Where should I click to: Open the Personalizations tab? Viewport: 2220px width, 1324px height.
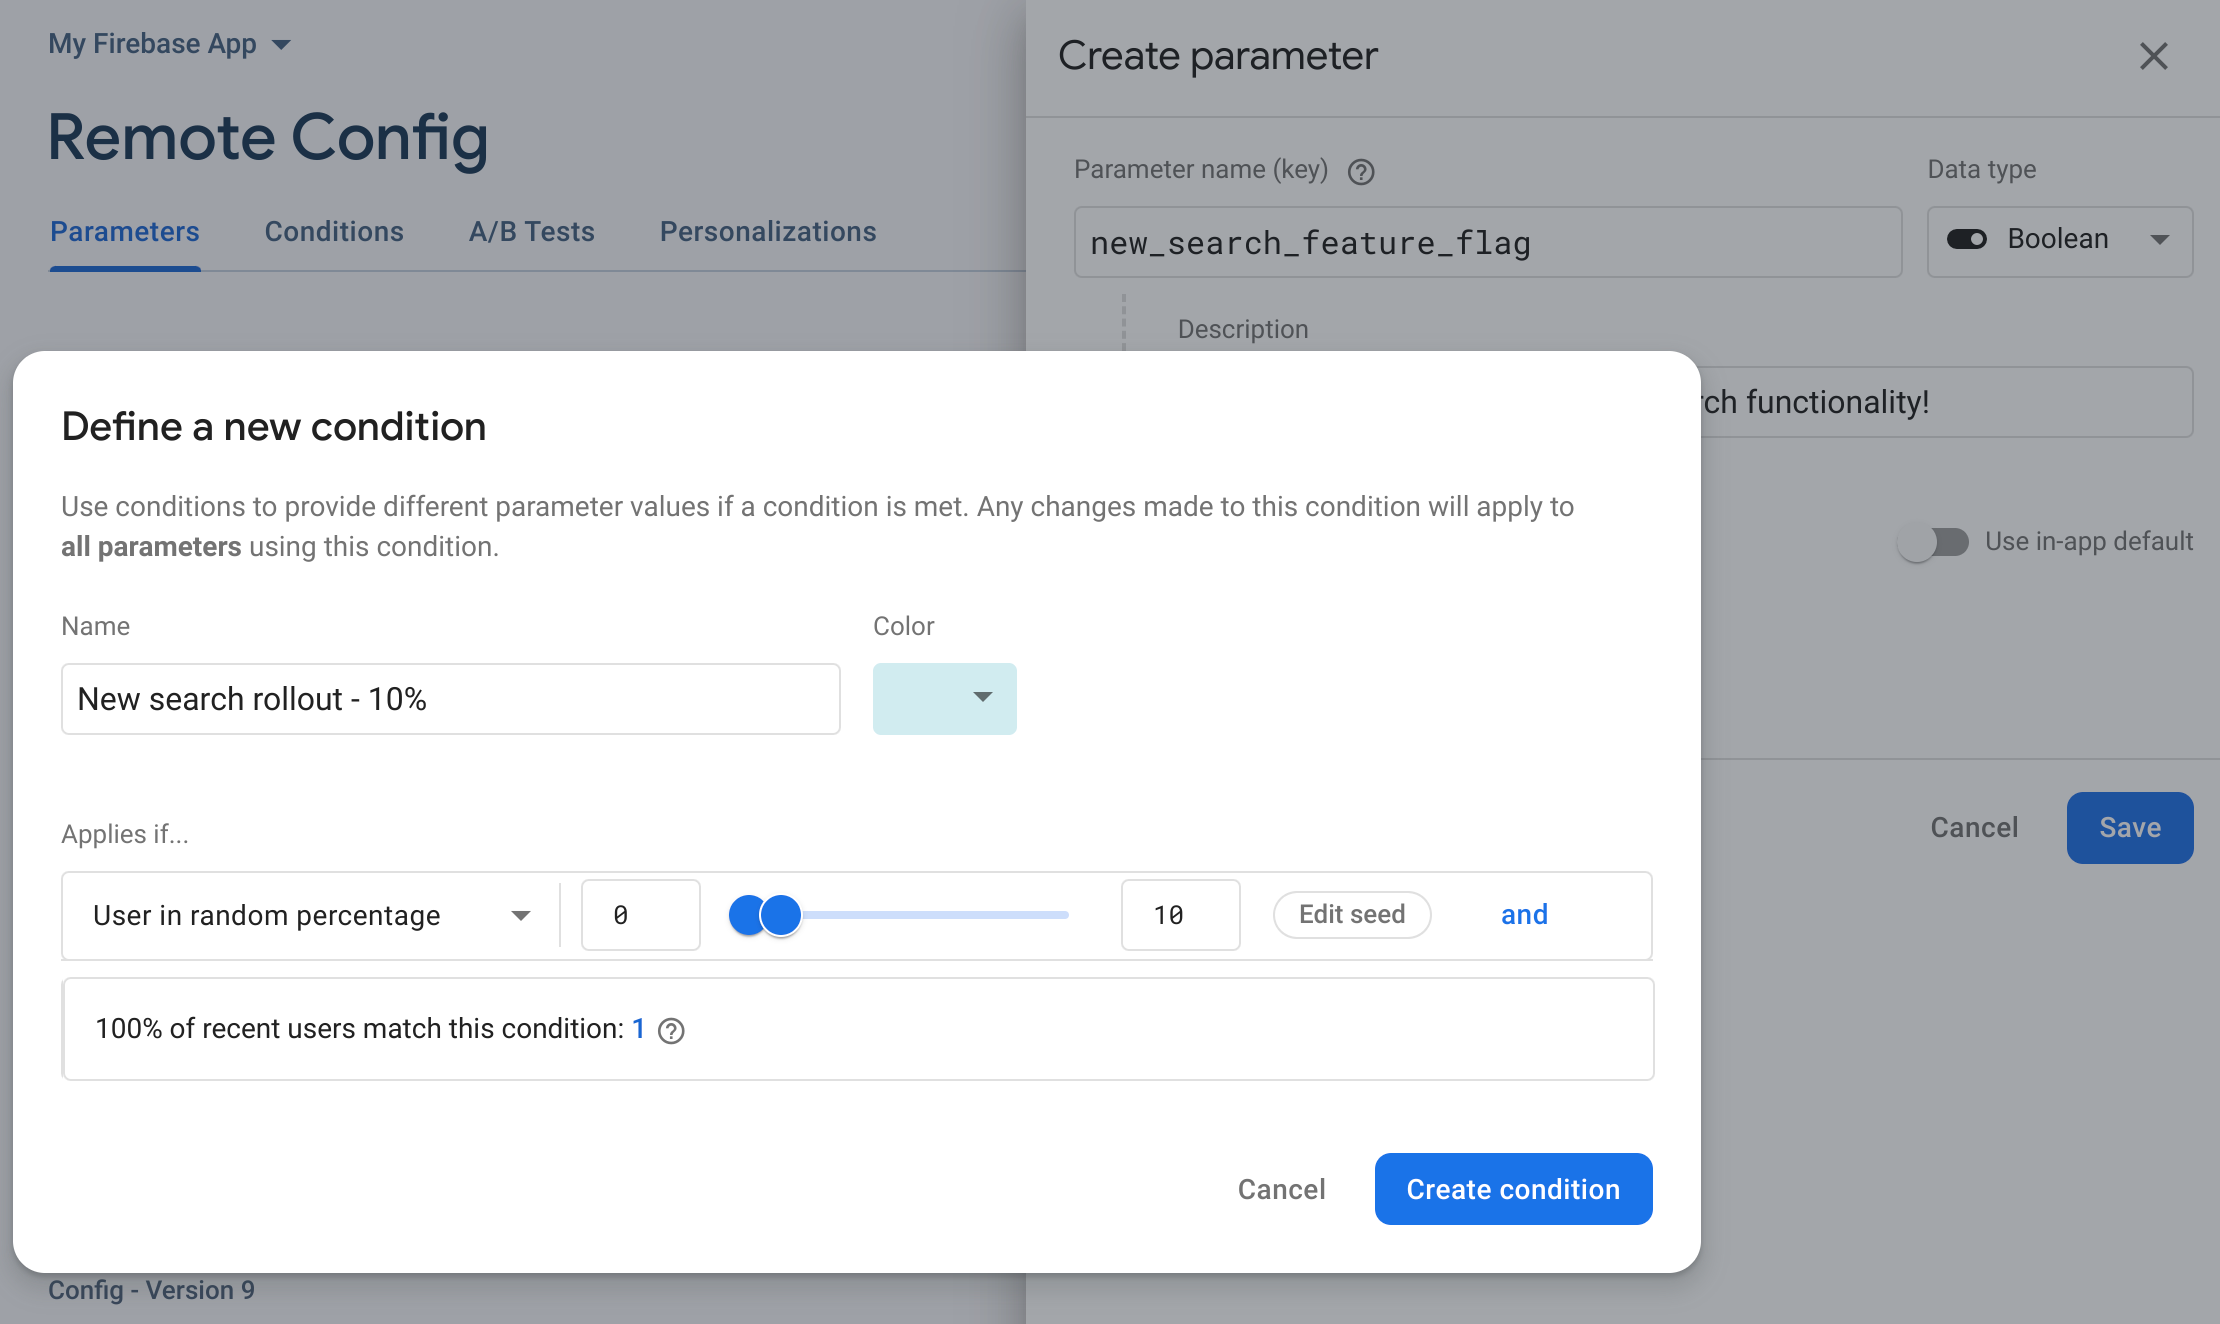[767, 230]
